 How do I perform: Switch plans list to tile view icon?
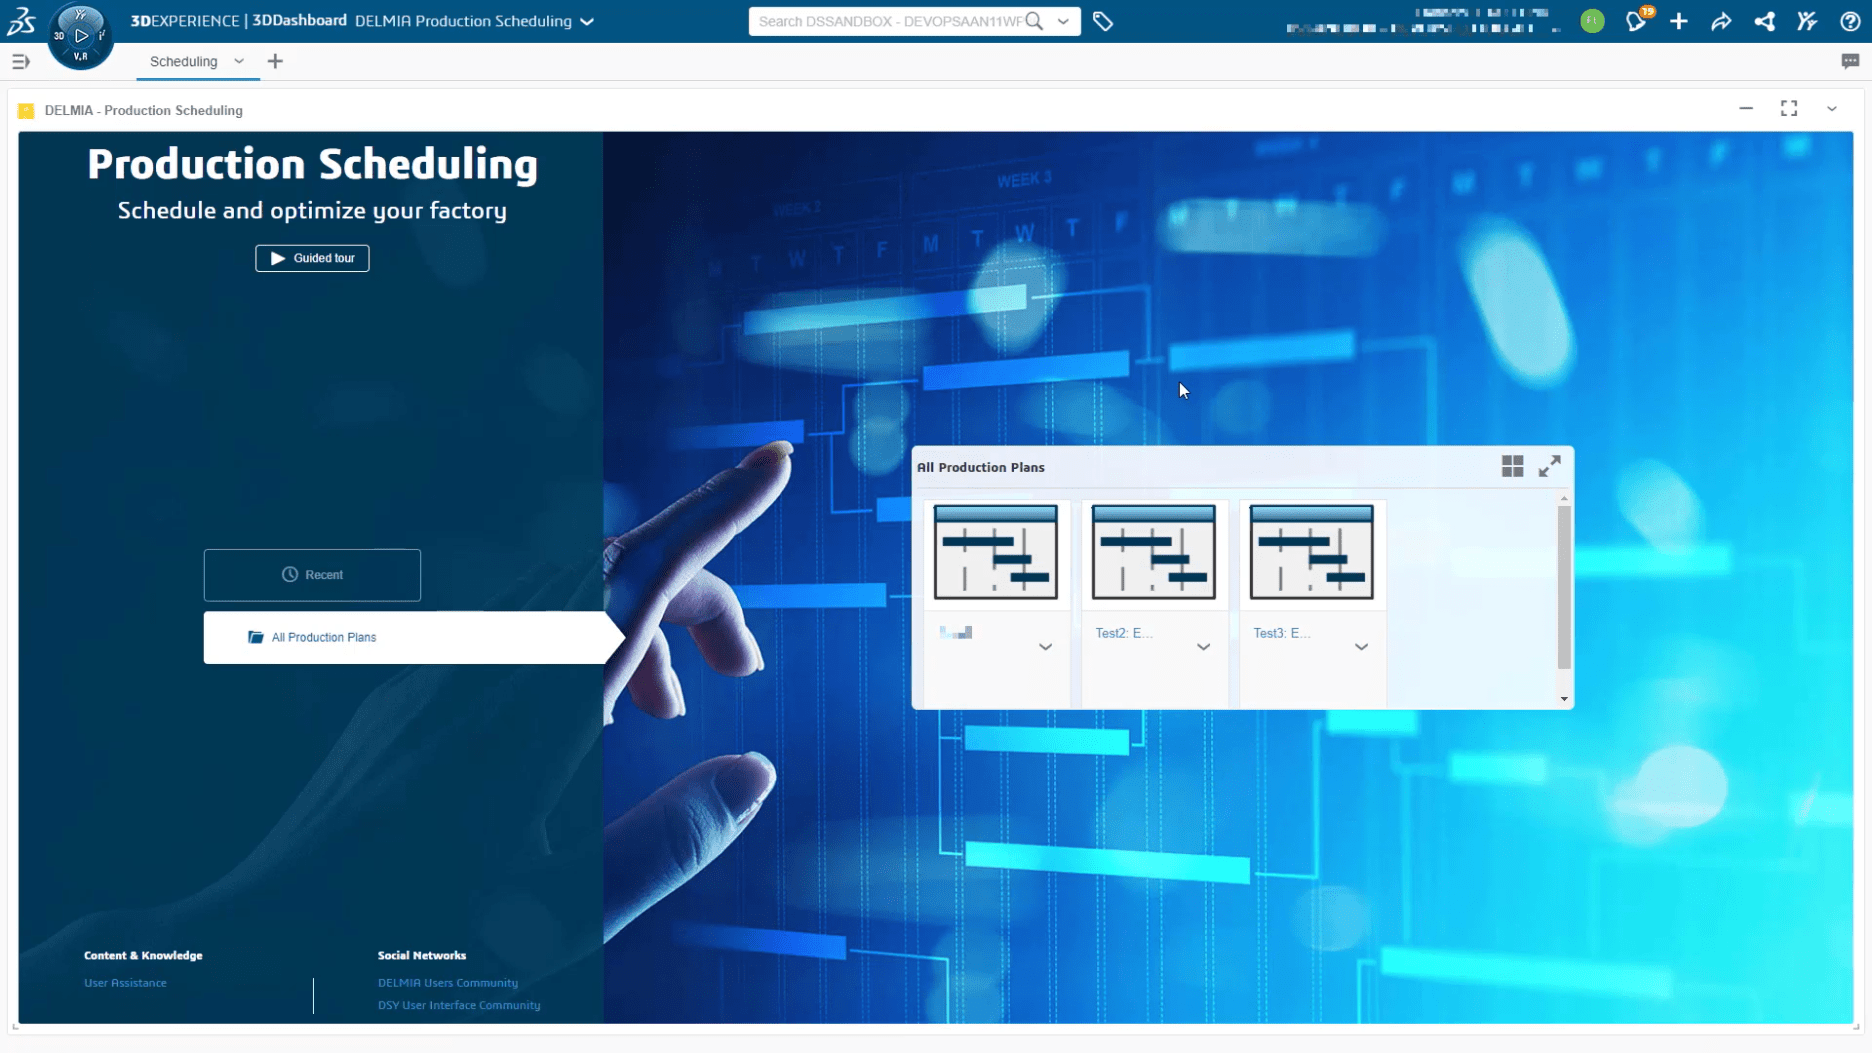1512,467
